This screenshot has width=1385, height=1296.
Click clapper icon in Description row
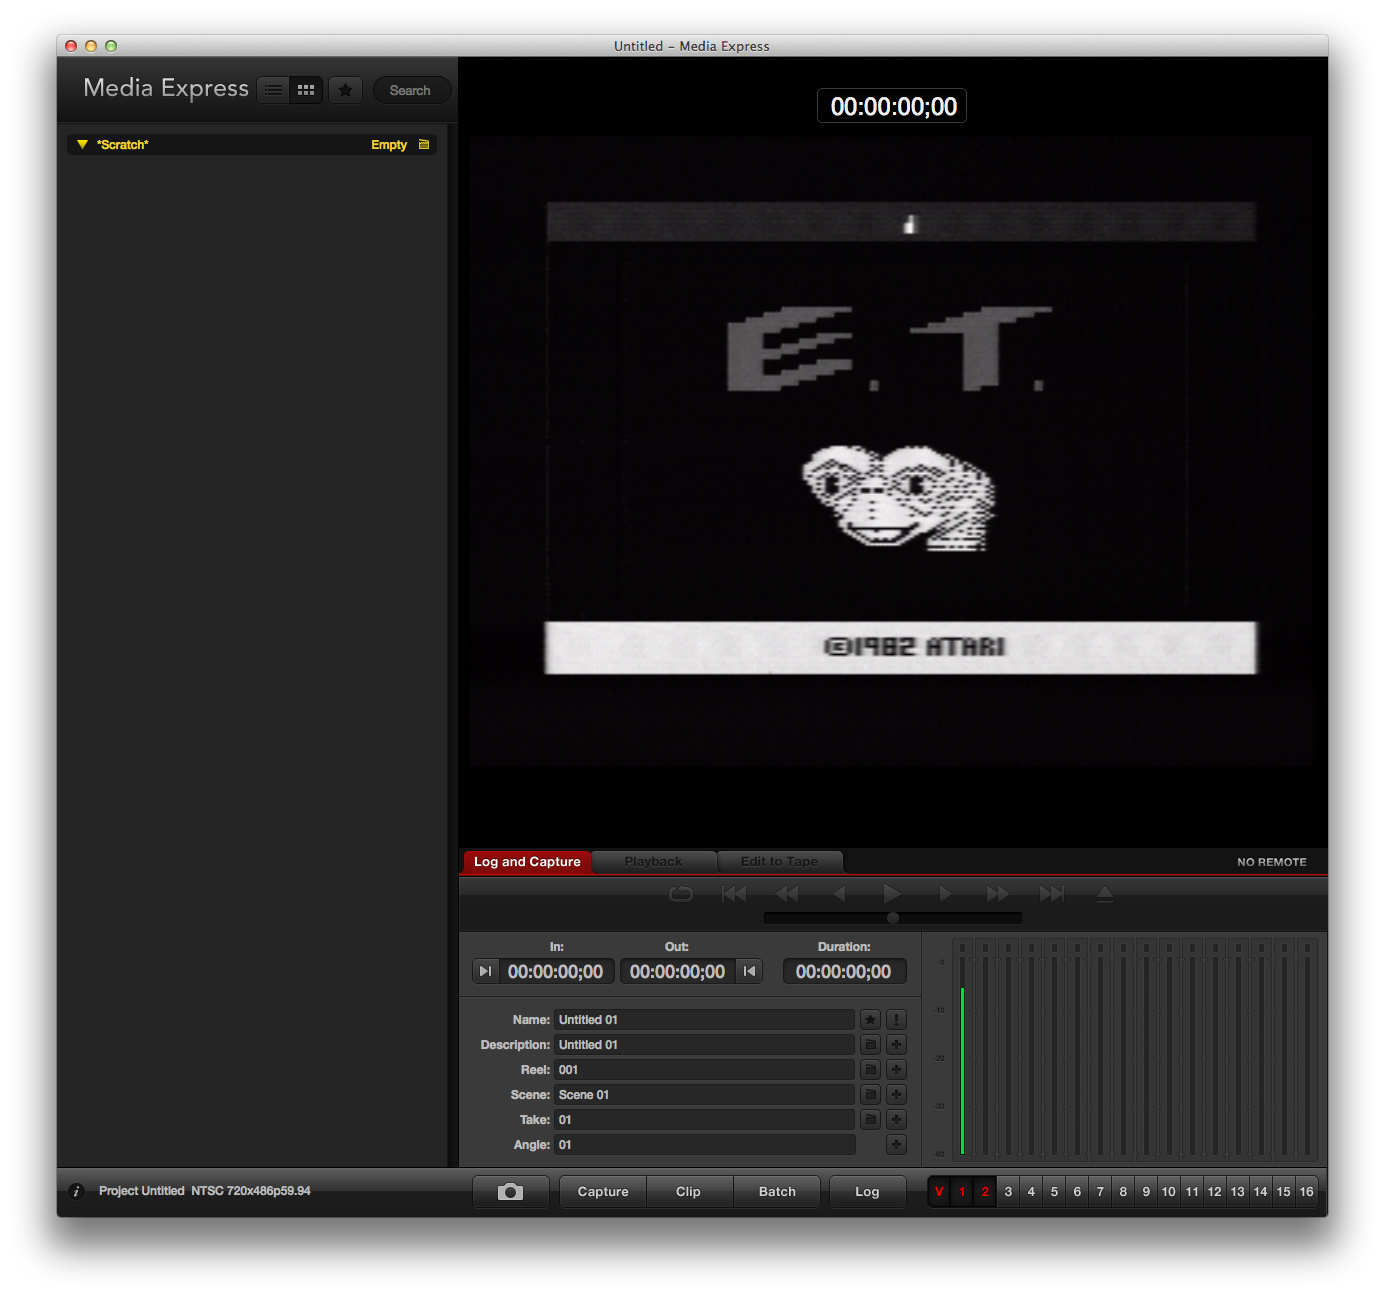click(871, 1045)
